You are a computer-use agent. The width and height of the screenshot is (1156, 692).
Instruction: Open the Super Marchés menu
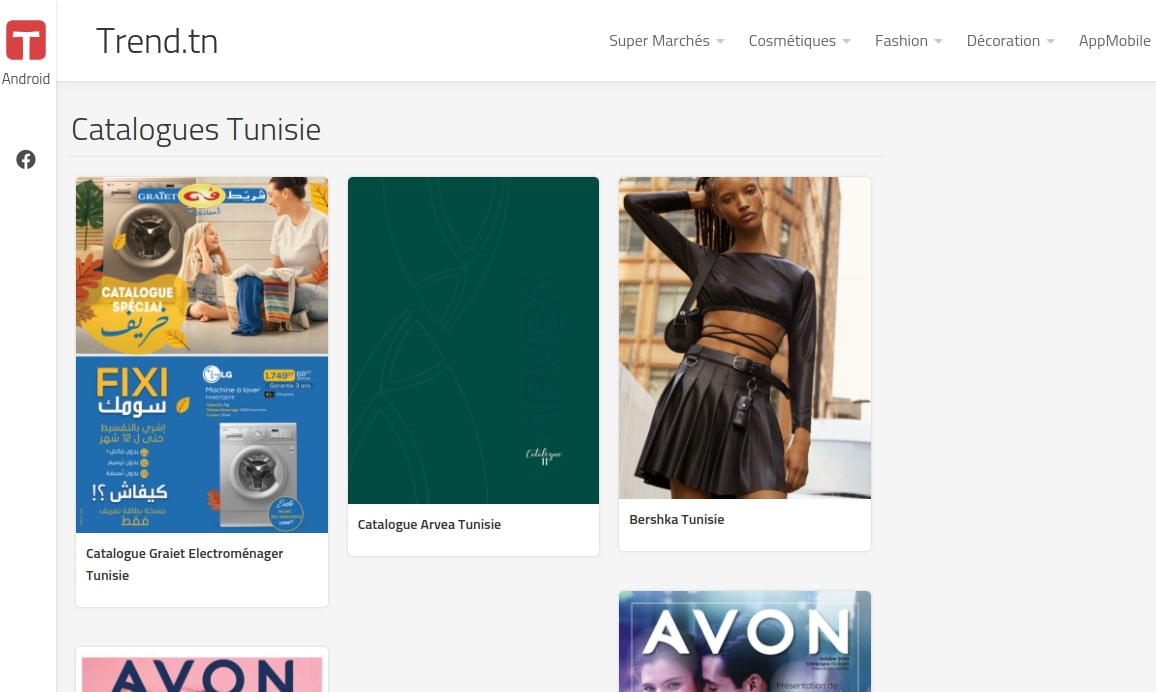(x=659, y=41)
